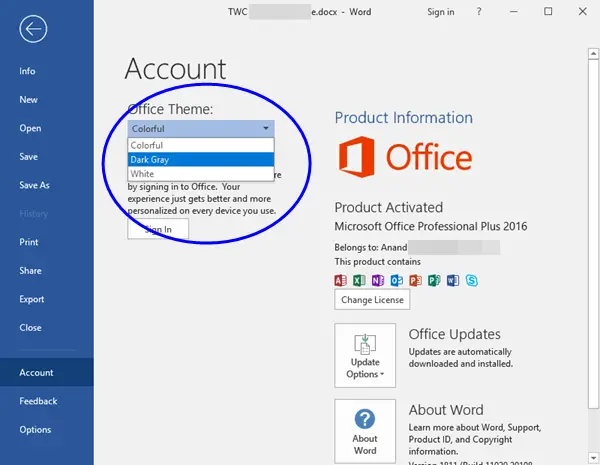600x465 pixels.
Task: Open the Office Theme dropdown arrow
Action: [x=266, y=128]
